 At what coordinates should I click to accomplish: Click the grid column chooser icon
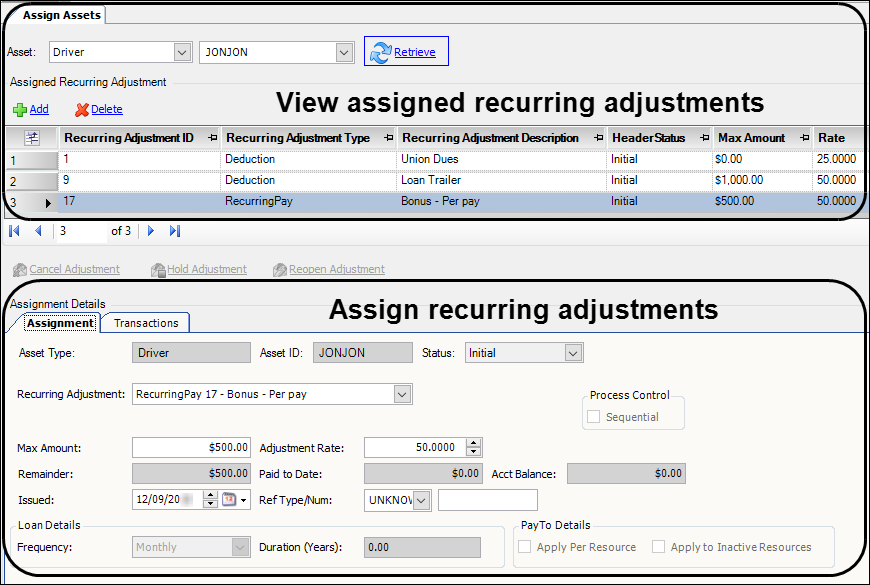(x=31, y=138)
